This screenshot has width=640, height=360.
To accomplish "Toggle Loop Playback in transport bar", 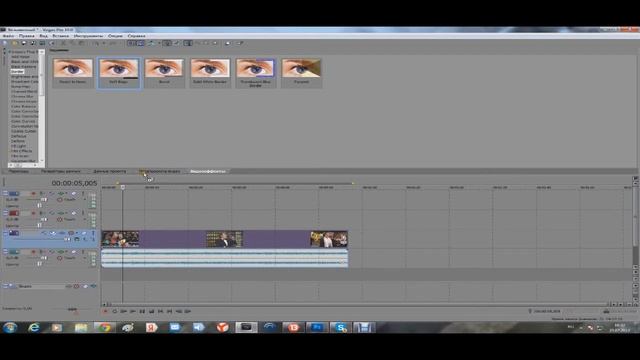I will point(115,311).
